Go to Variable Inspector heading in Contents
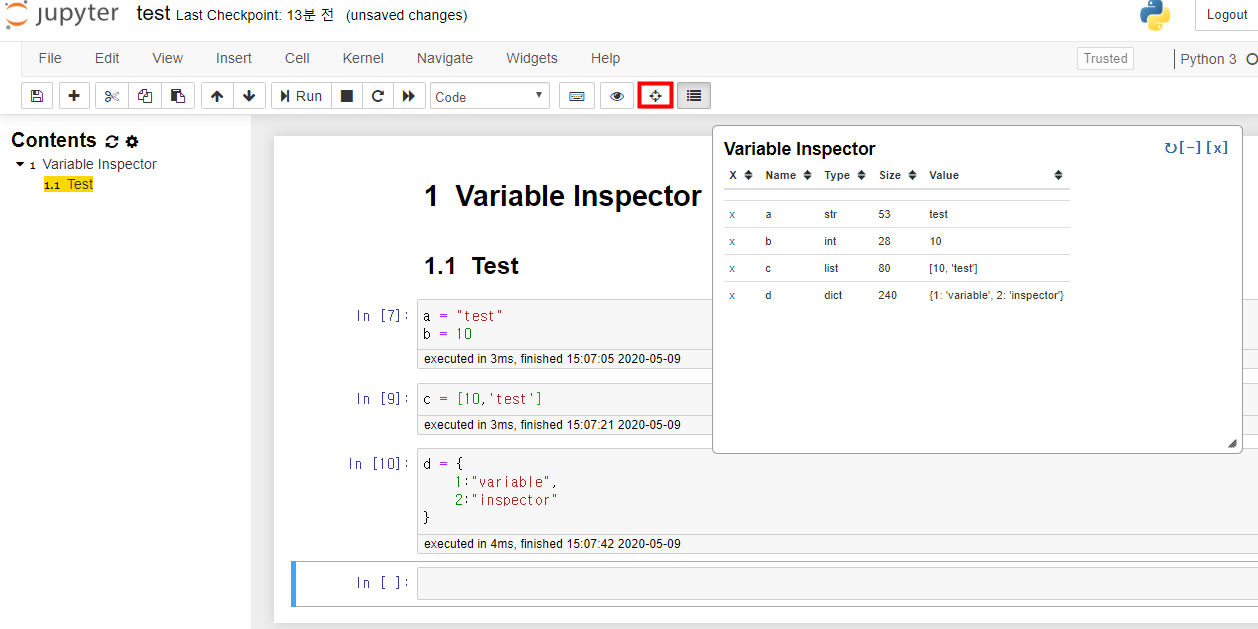The height and width of the screenshot is (629, 1258). [x=99, y=164]
